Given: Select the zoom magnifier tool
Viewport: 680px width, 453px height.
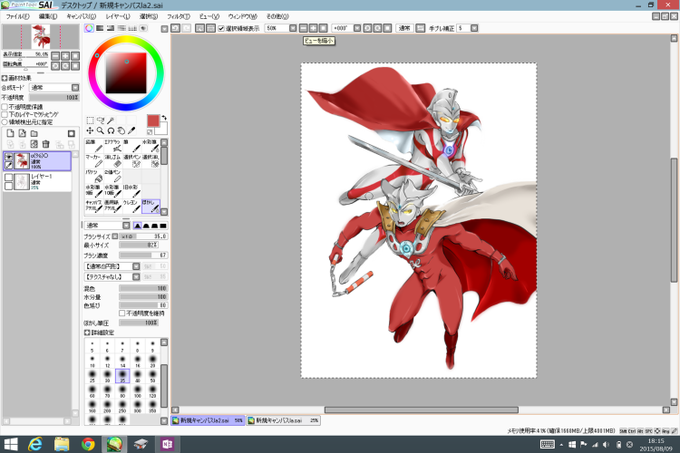Looking at the screenshot, I should tap(100, 130).
